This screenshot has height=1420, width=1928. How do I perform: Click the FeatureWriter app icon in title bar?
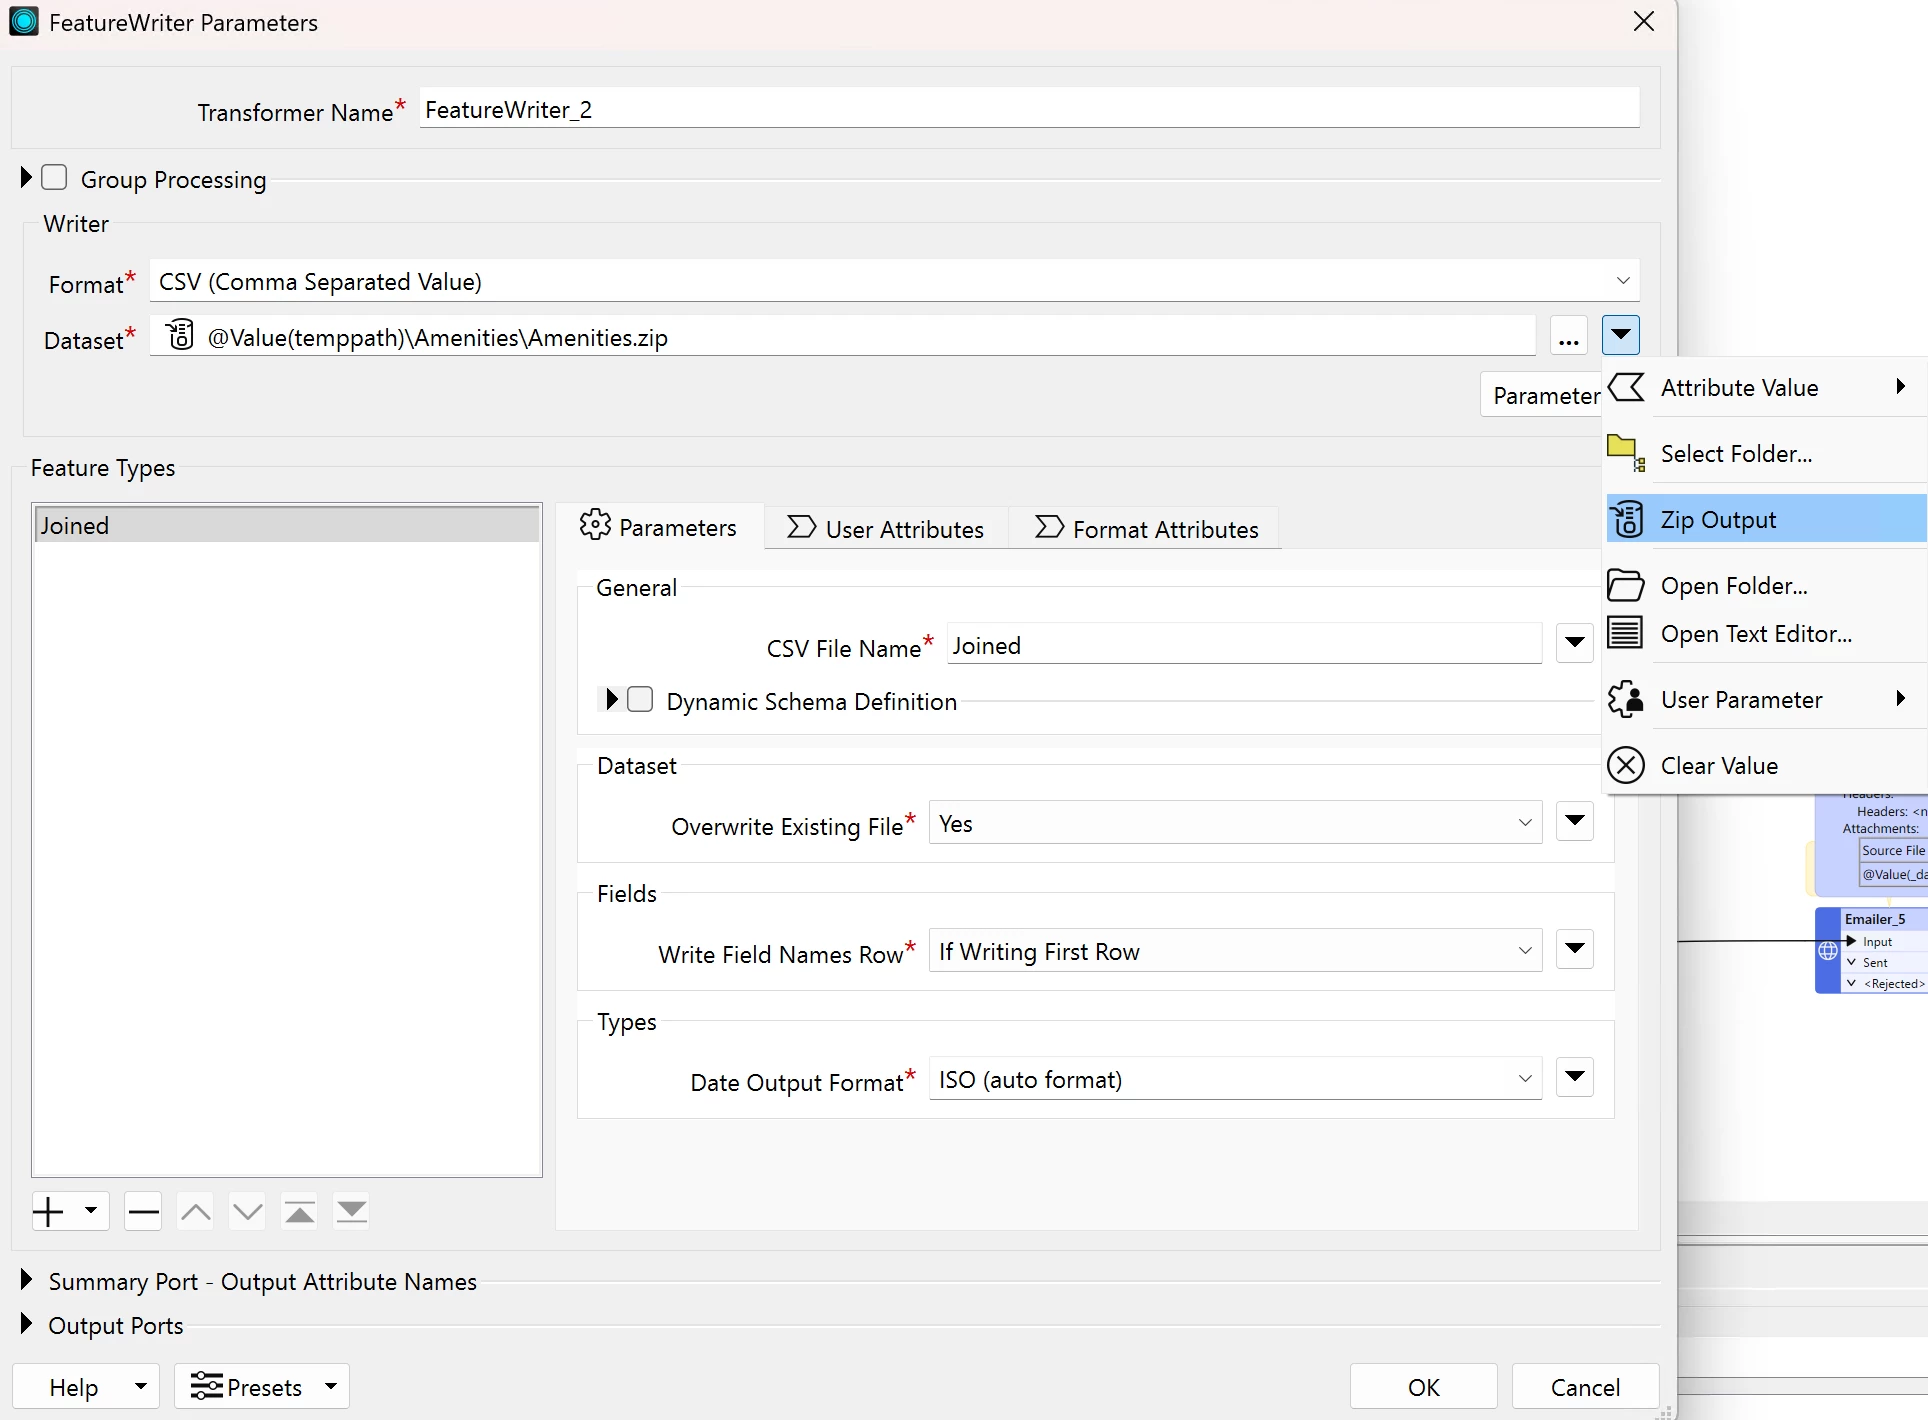pyautogui.click(x=24, y=21)
